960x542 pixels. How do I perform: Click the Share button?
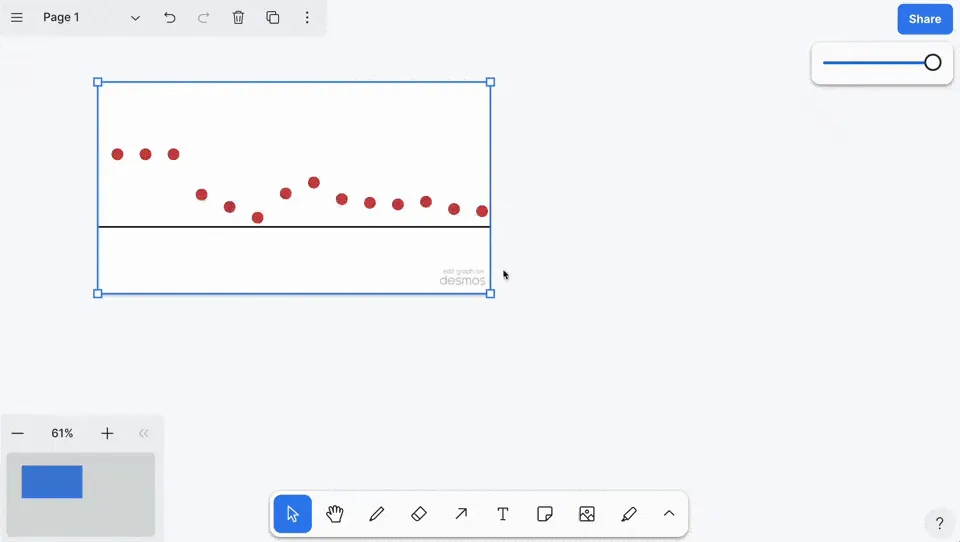coord(924,19)
